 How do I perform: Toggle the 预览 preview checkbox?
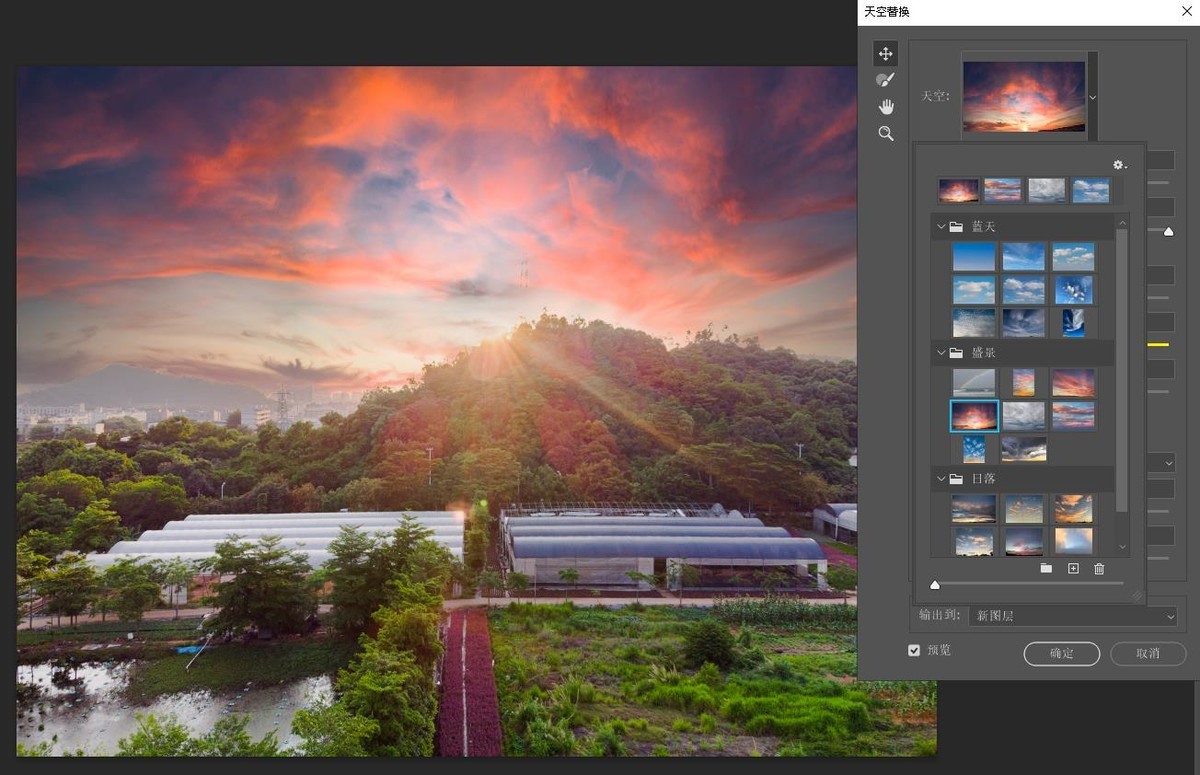point(913,650)
